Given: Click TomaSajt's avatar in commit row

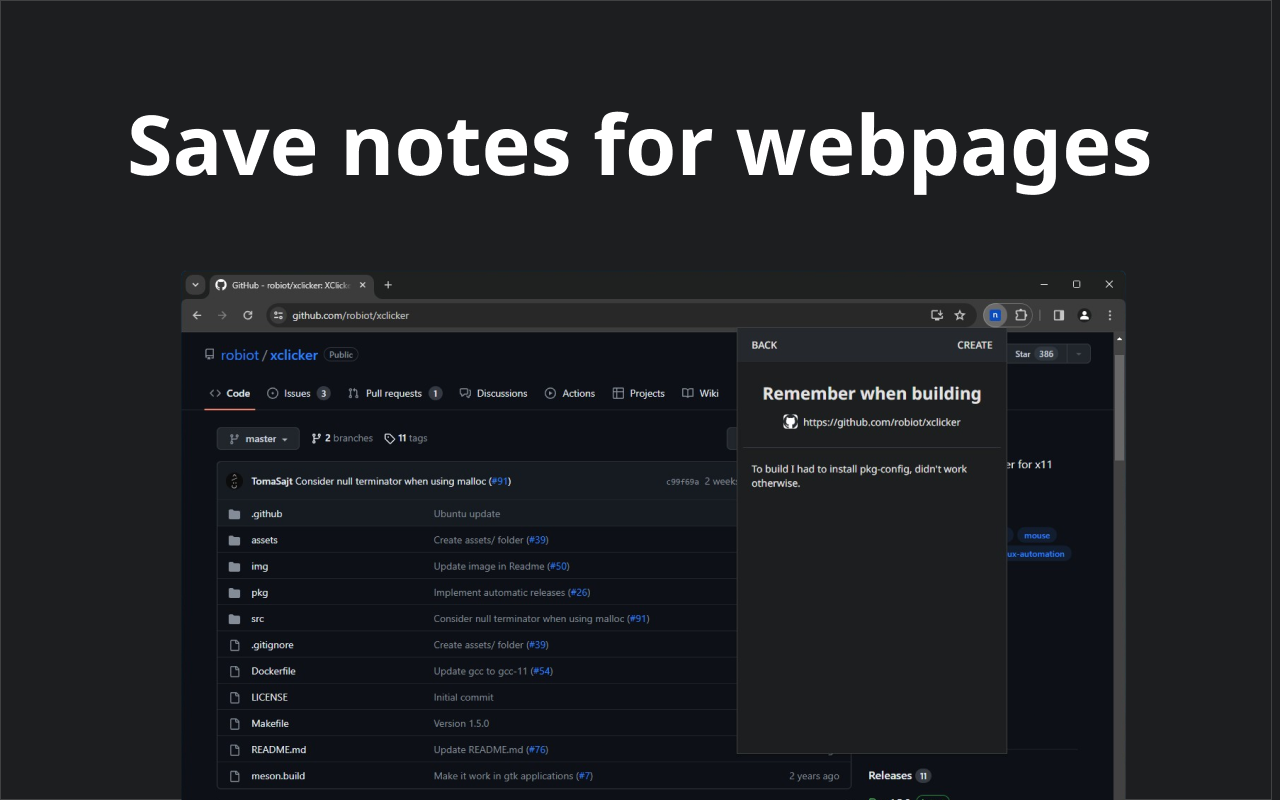Looking at the screenshot, I should [234, 481].
